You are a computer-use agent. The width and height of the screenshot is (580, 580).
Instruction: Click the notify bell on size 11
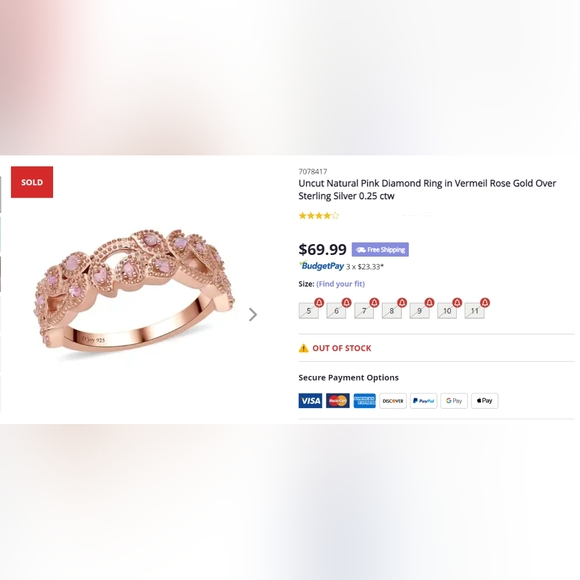click(485, 303)
